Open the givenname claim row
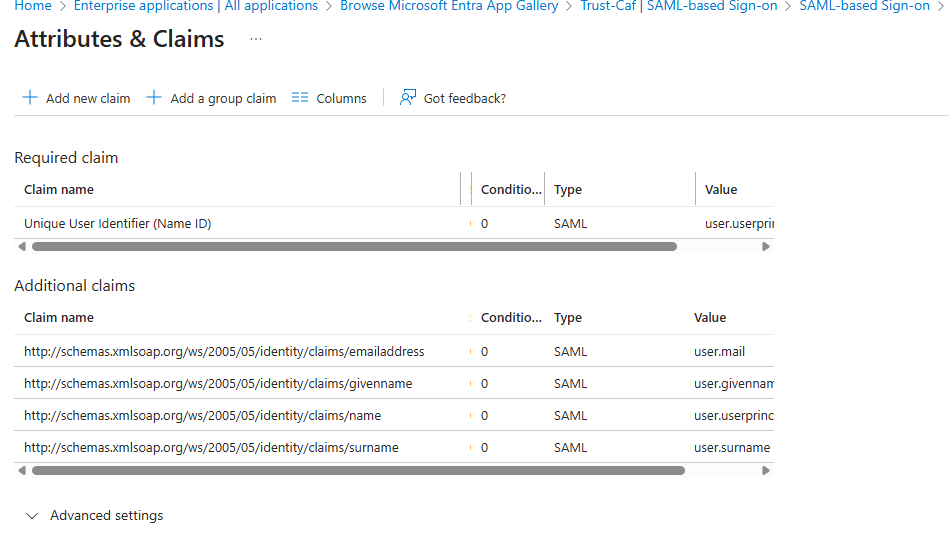This screenshot has width=949, height=534. (394, 383)
